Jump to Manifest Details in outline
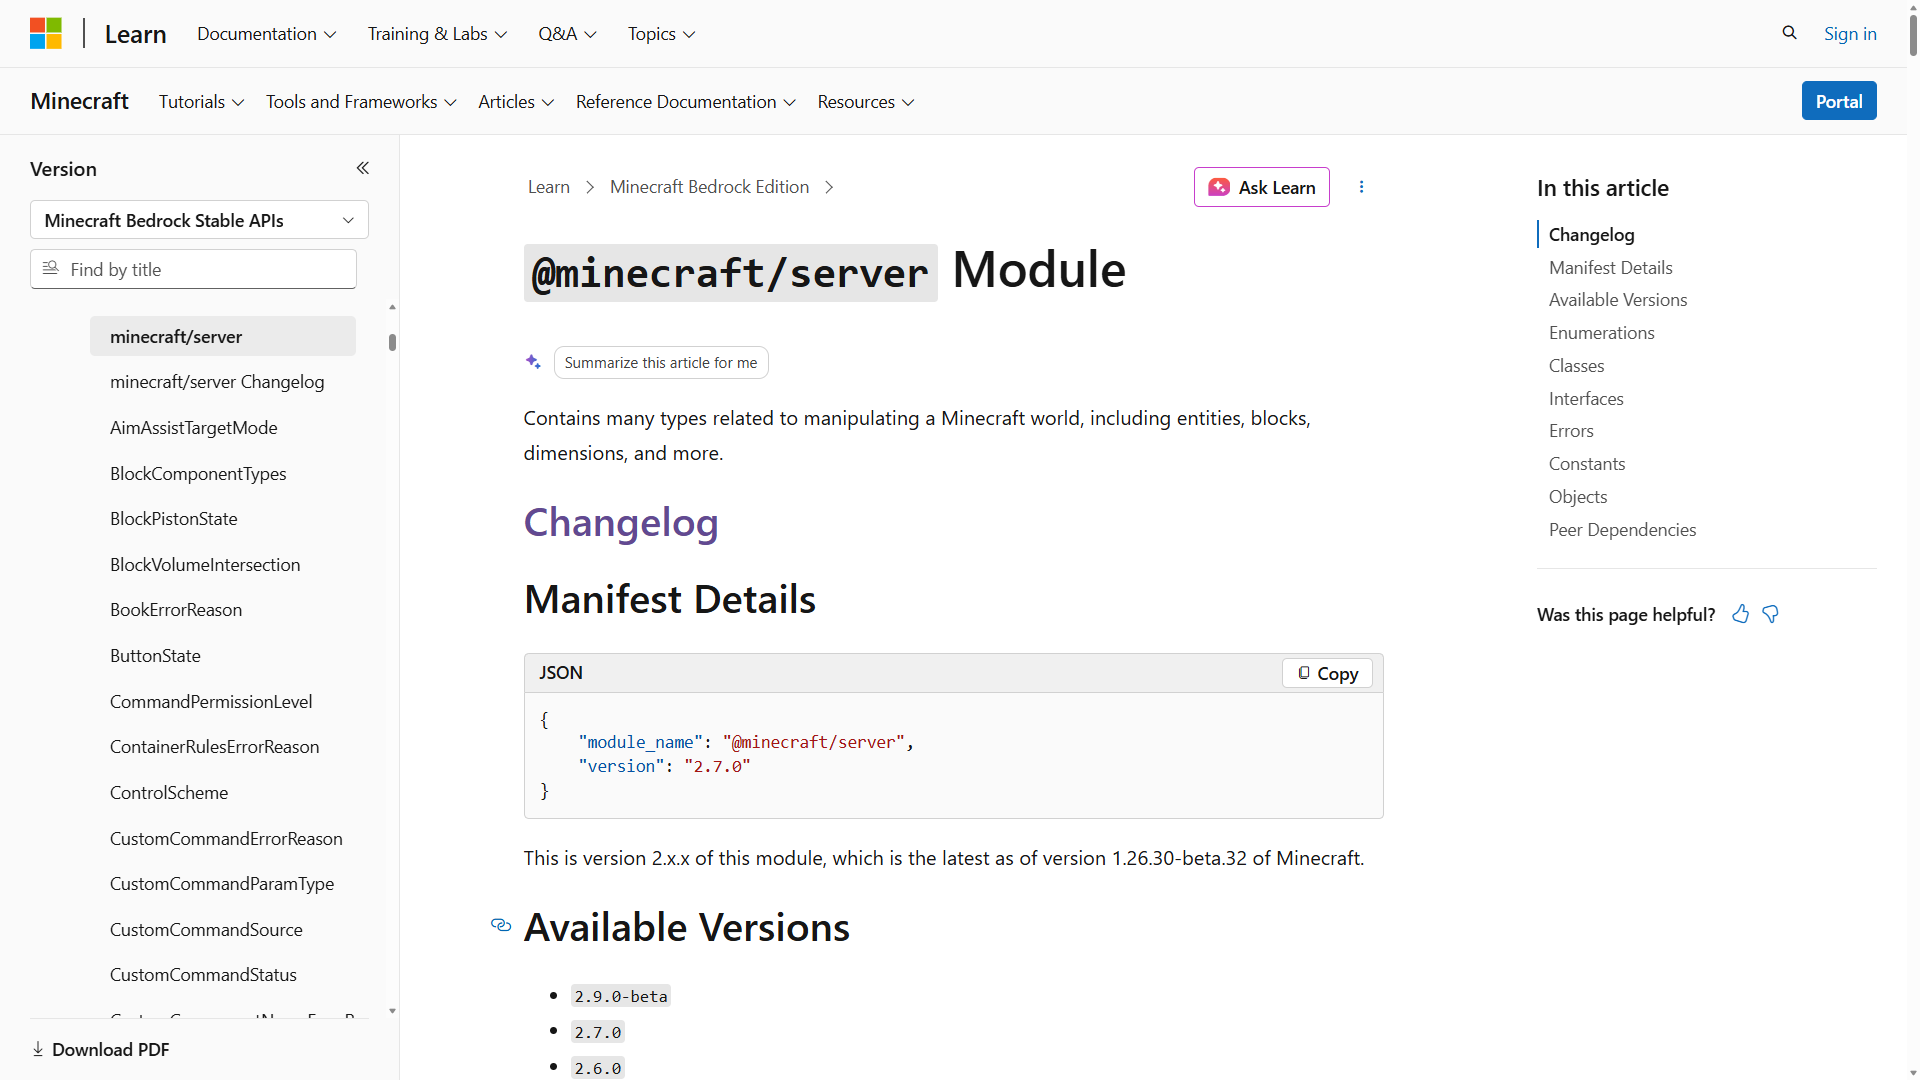 (1610, 268)
